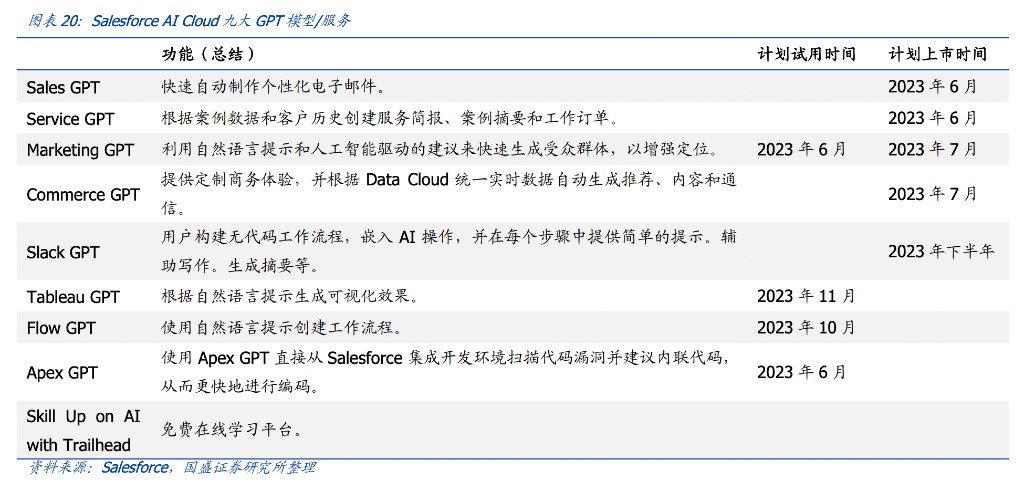Select the "2023 年 11 月" trial date cell
Screen dimensions: 1024x490
tap(806, 296)
